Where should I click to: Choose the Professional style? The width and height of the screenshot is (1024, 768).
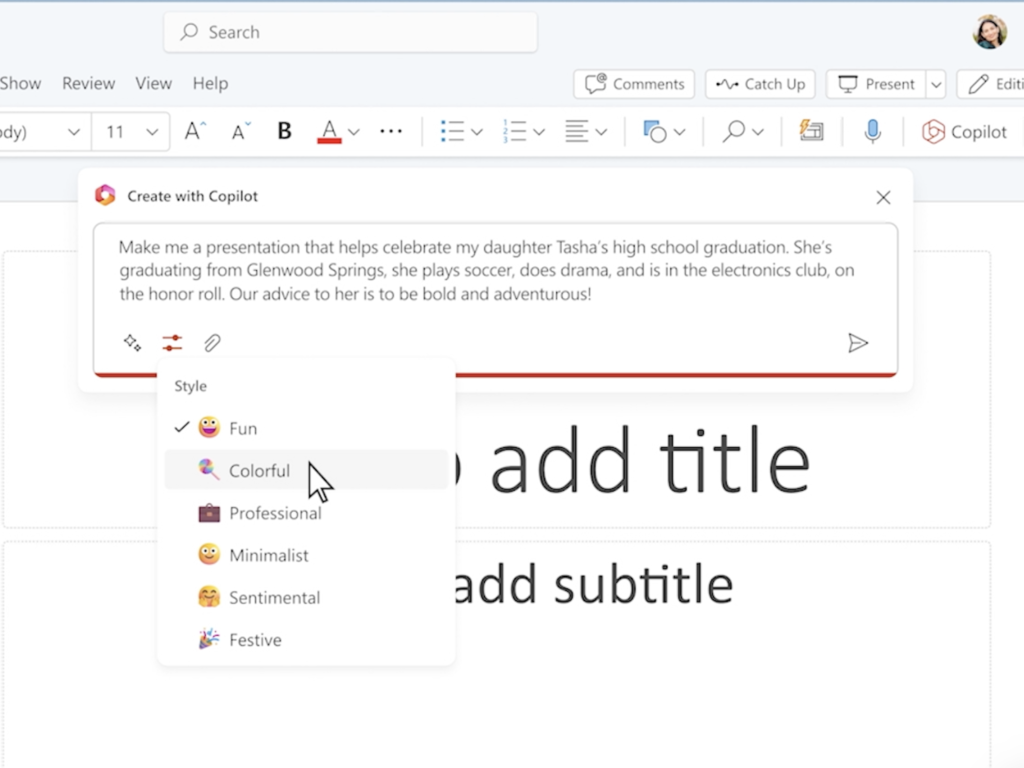pos(306,513)
